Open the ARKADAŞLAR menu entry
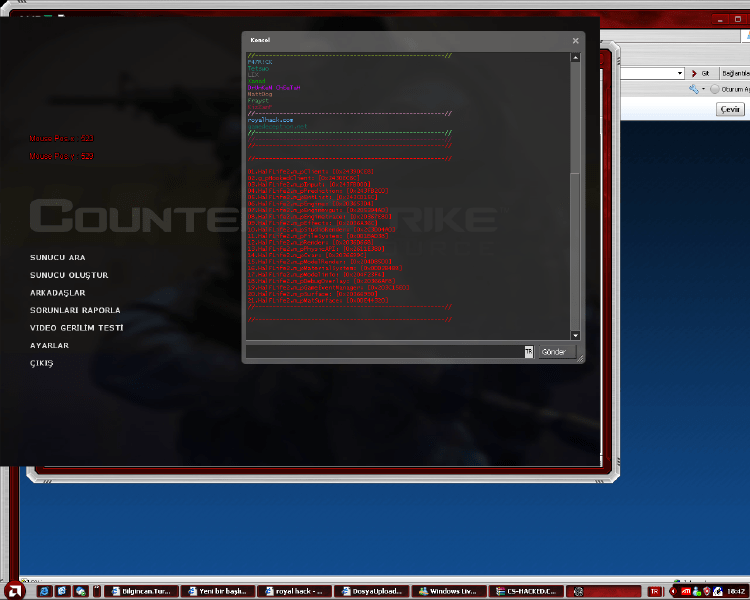750x600 pixels. point(57,293)
